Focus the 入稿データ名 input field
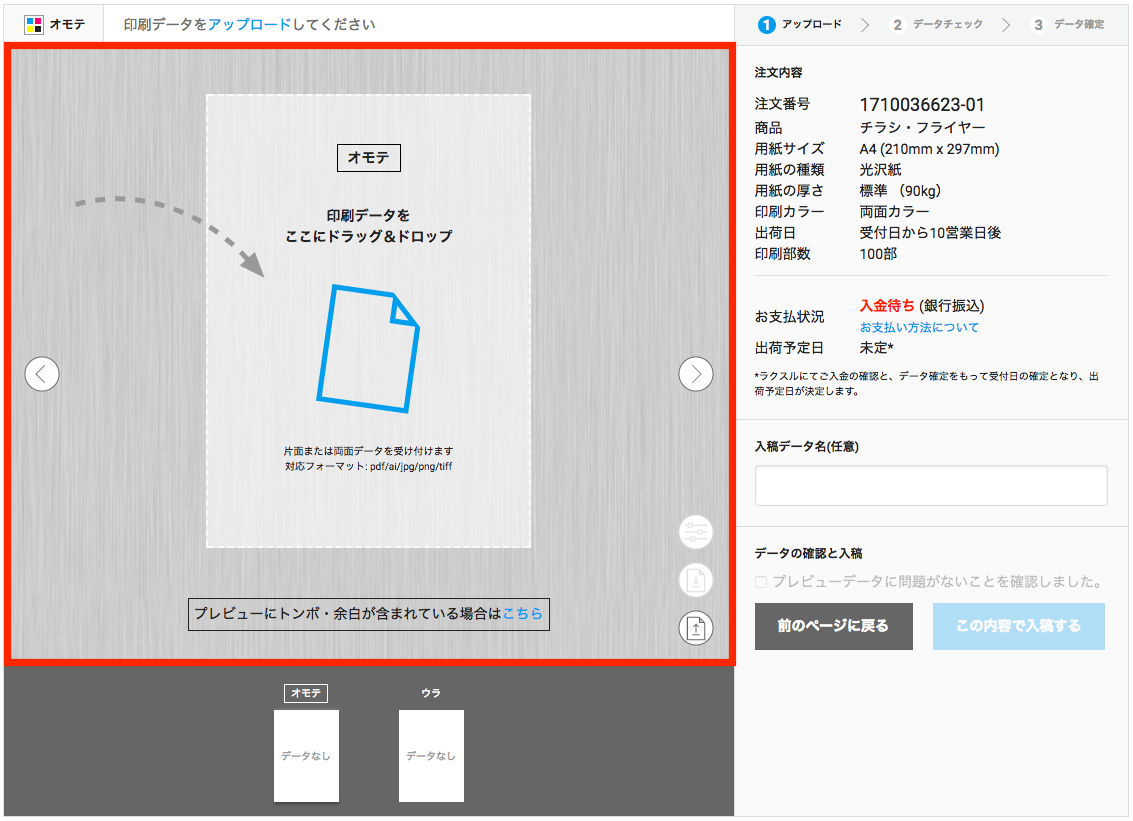Screen dimensions: 1133x821 click(930, 485)
